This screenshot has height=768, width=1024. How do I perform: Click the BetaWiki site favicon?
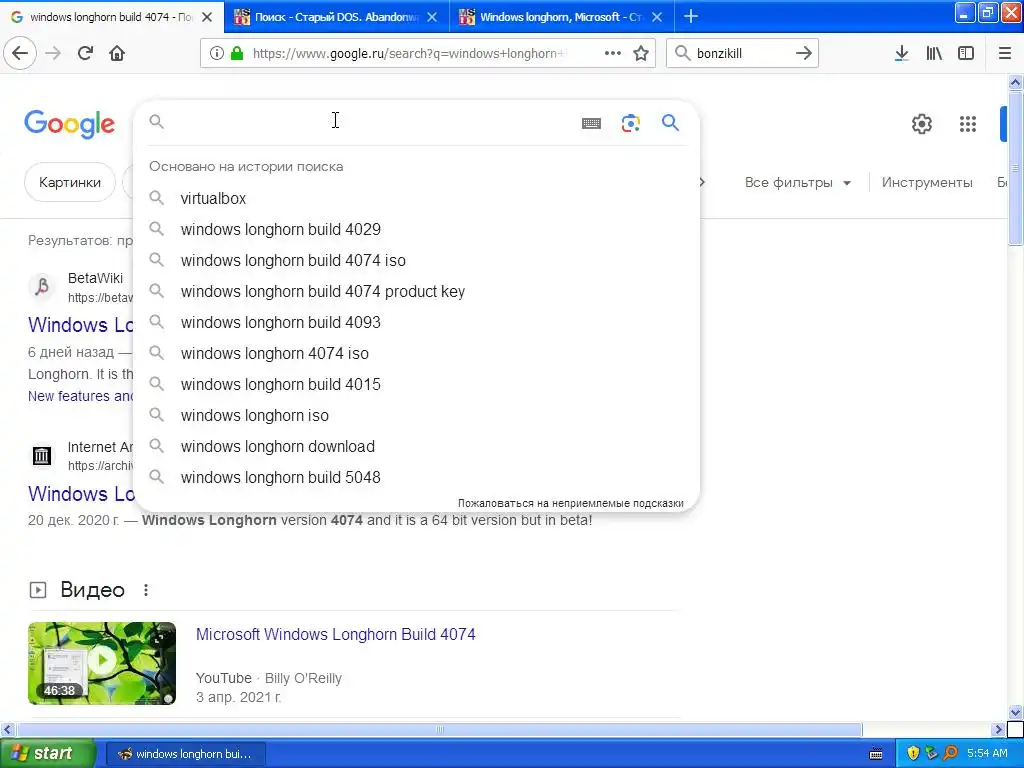click(42, 286)
